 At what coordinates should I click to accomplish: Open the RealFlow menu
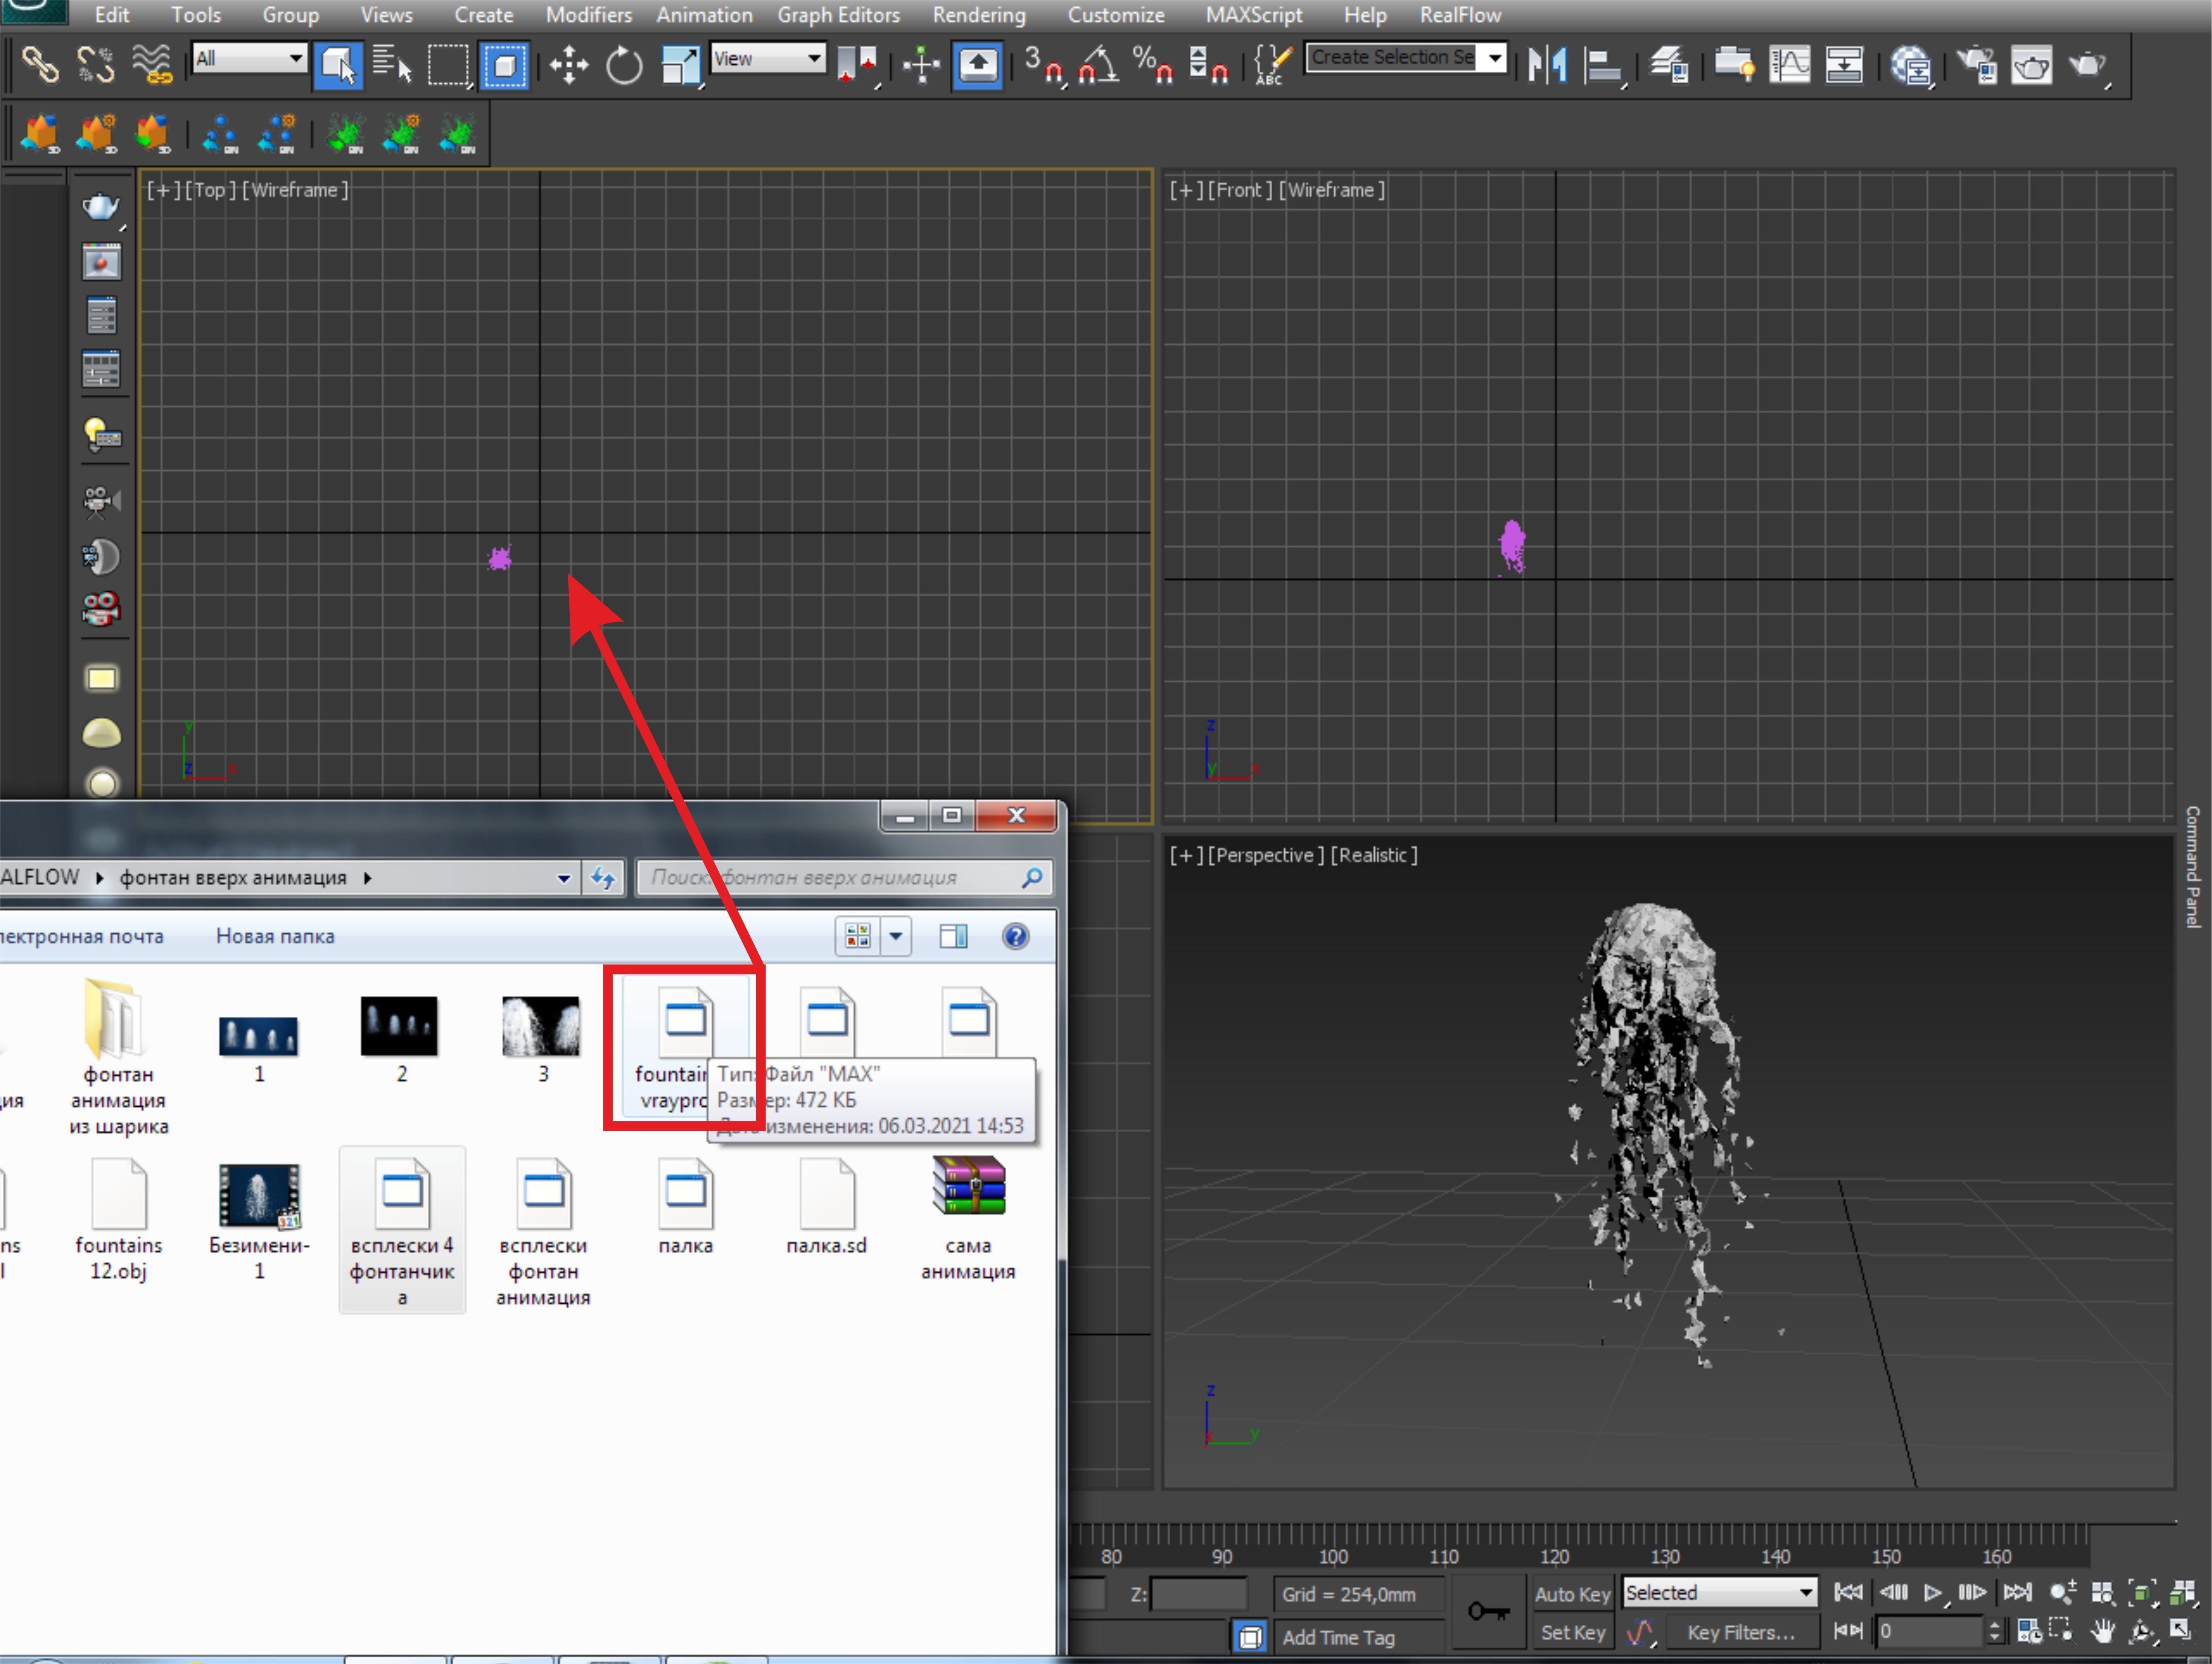1460,15
